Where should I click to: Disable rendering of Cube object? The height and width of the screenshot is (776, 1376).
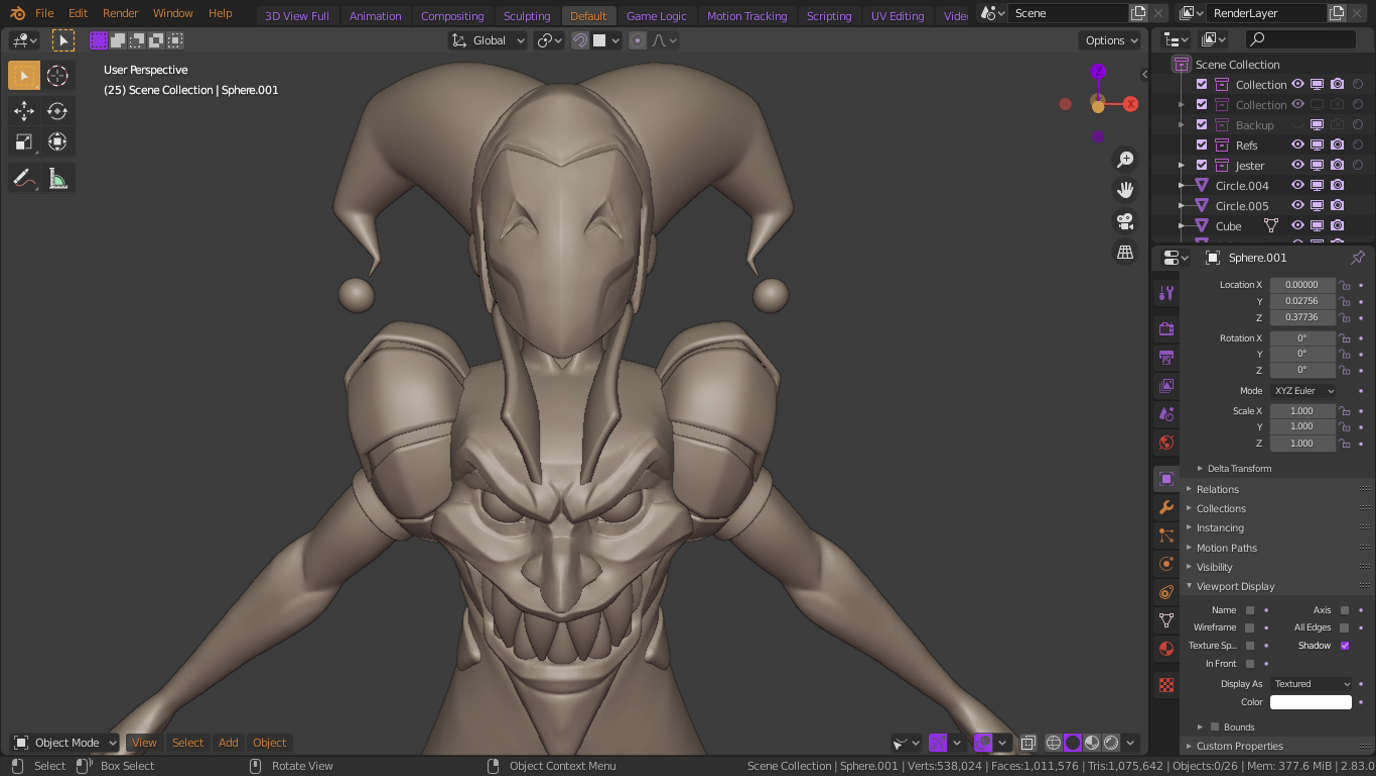pos(1337,226)
